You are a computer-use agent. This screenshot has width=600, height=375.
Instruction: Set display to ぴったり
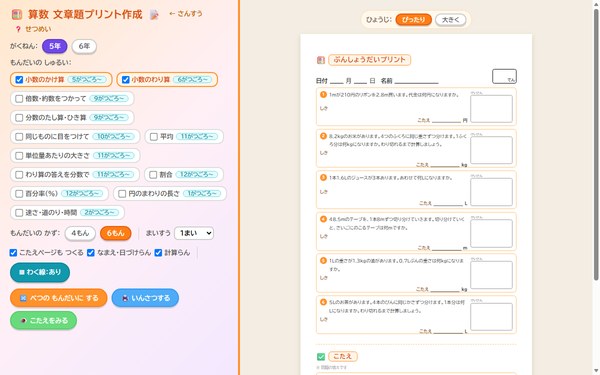click(x=413, y=20)
